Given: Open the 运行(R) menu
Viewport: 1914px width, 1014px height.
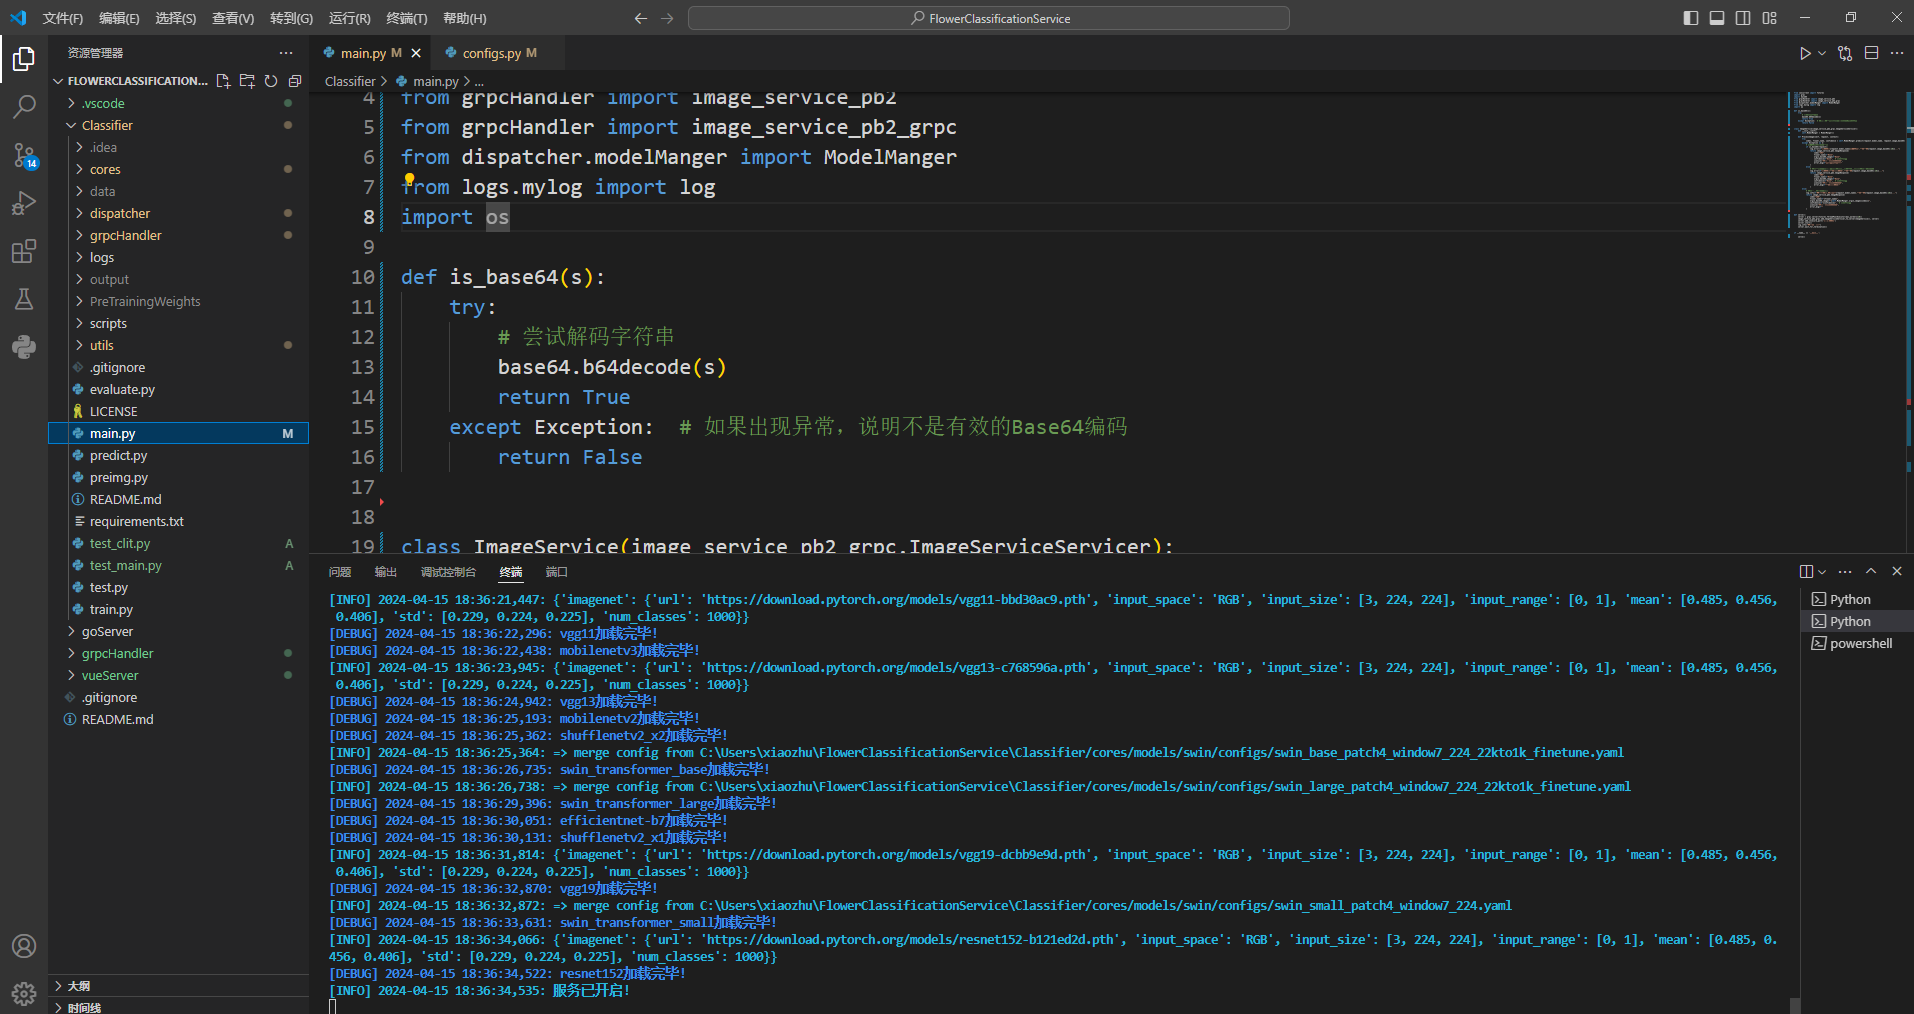Looking at the screenshot, I should [x=349, y=18].
